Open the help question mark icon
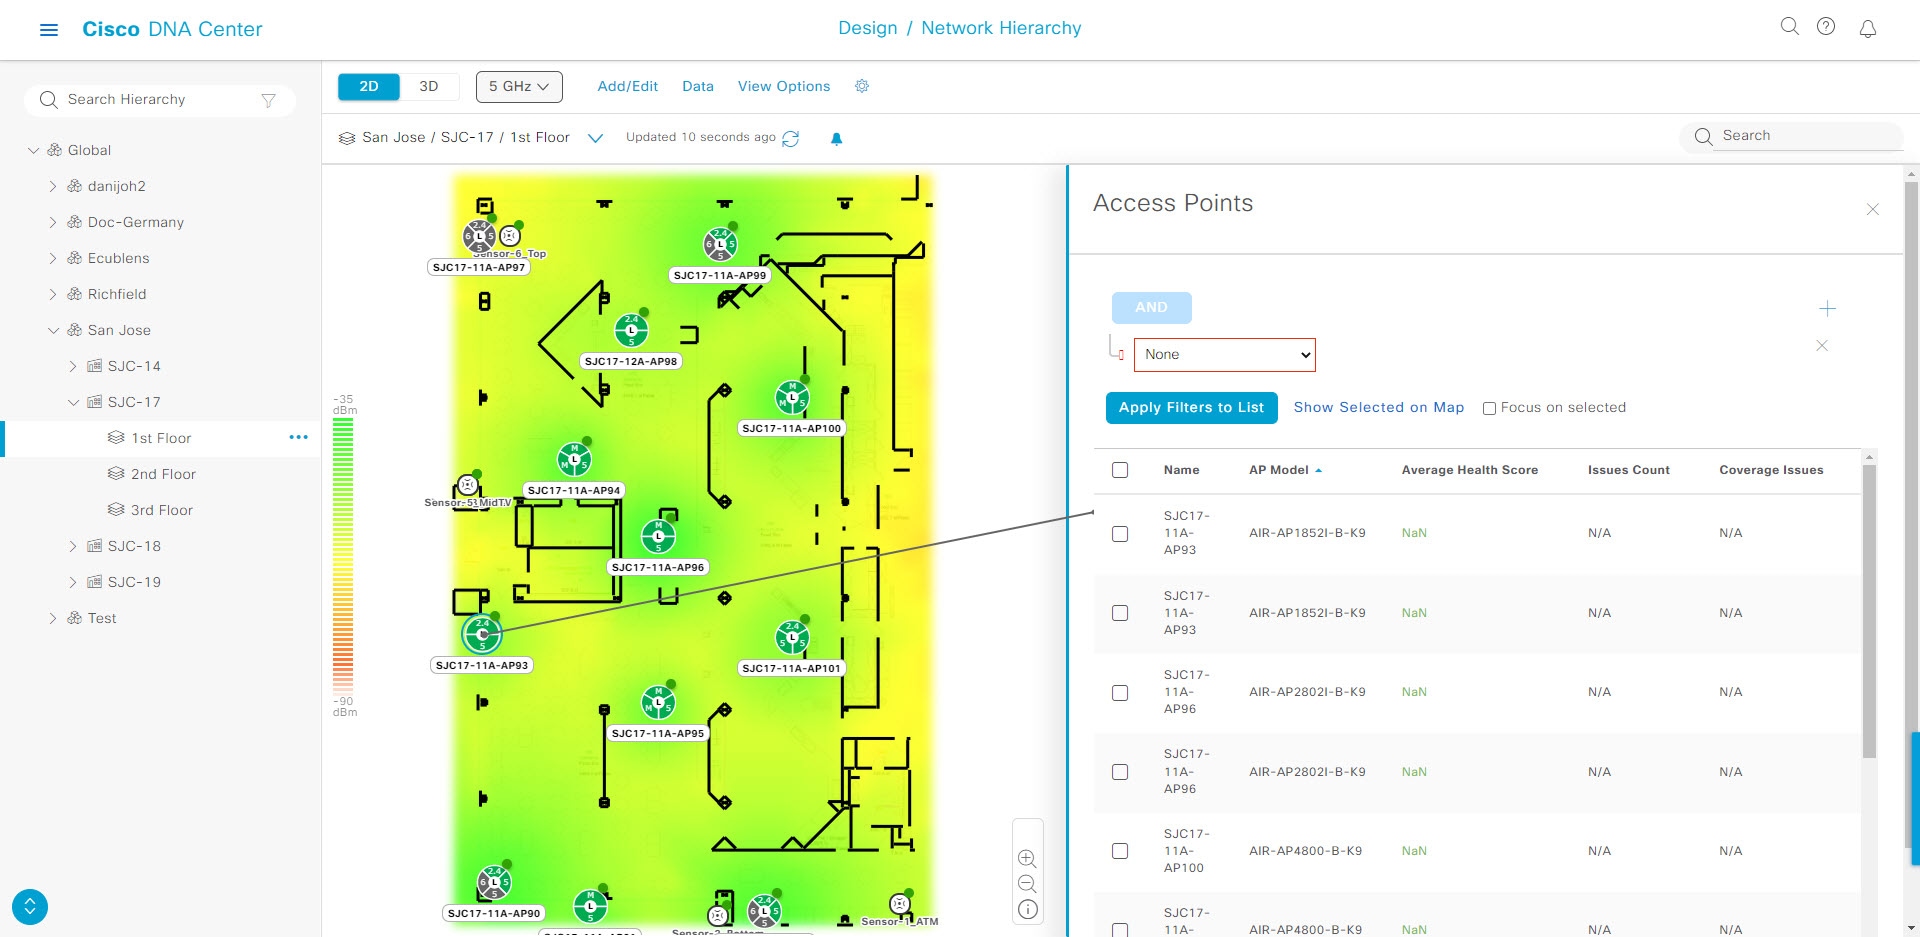 (1826, 27)
